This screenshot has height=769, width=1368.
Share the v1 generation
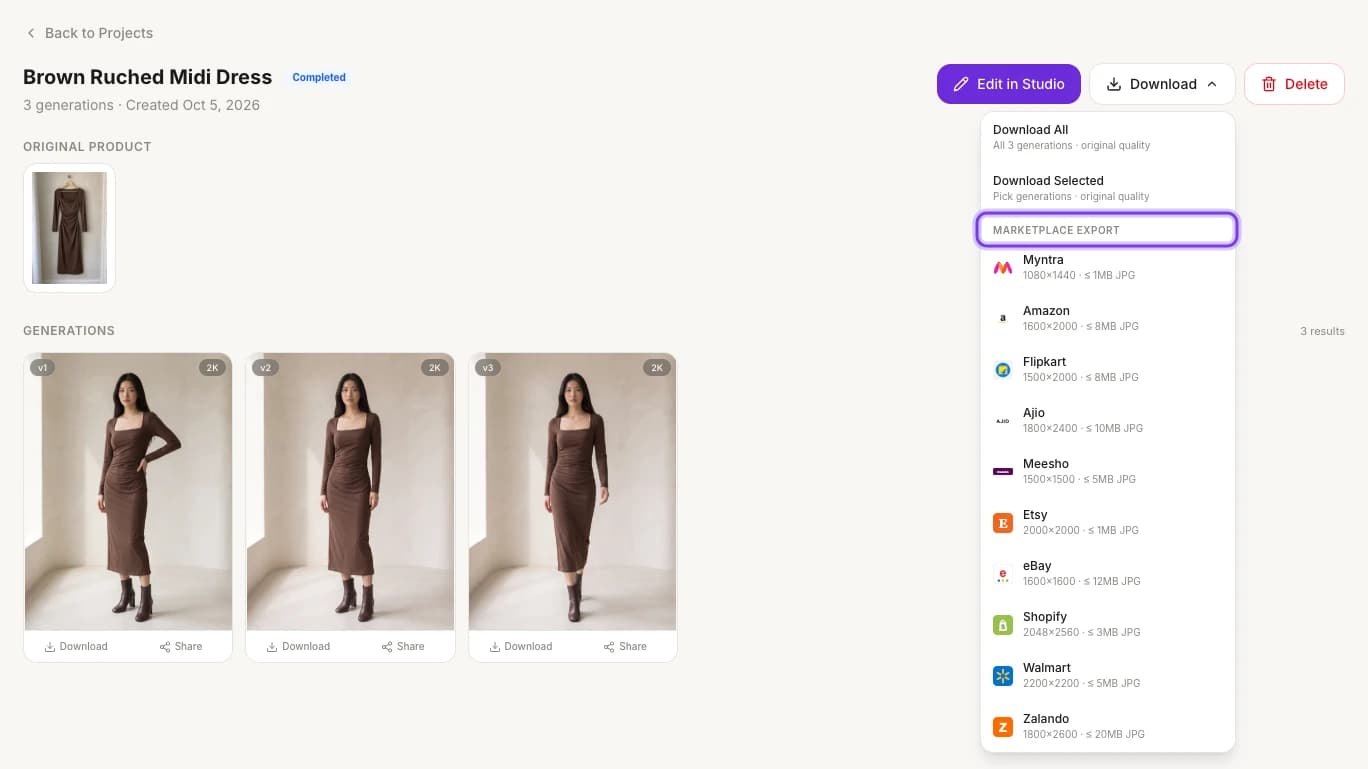[x=181, y=647]
